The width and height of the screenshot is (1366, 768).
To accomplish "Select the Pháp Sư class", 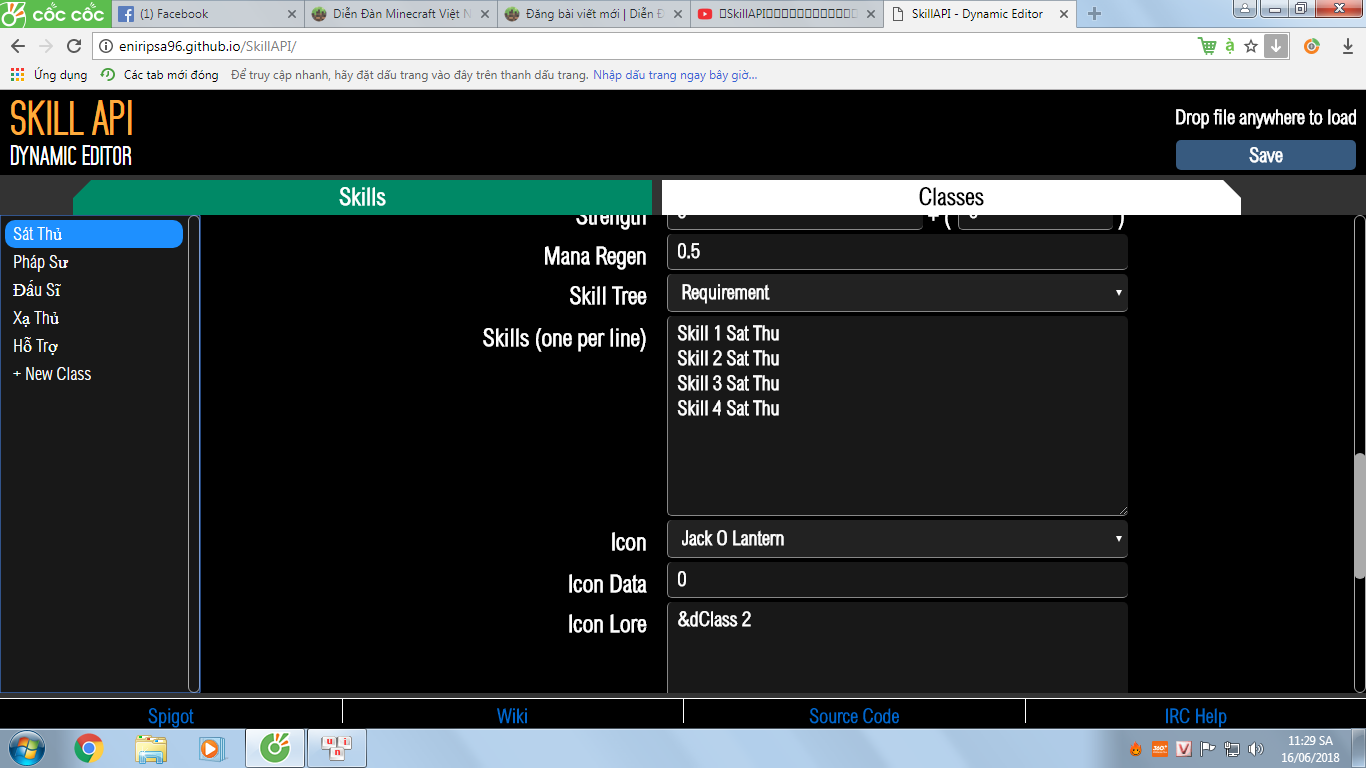I will pos(94,262).
